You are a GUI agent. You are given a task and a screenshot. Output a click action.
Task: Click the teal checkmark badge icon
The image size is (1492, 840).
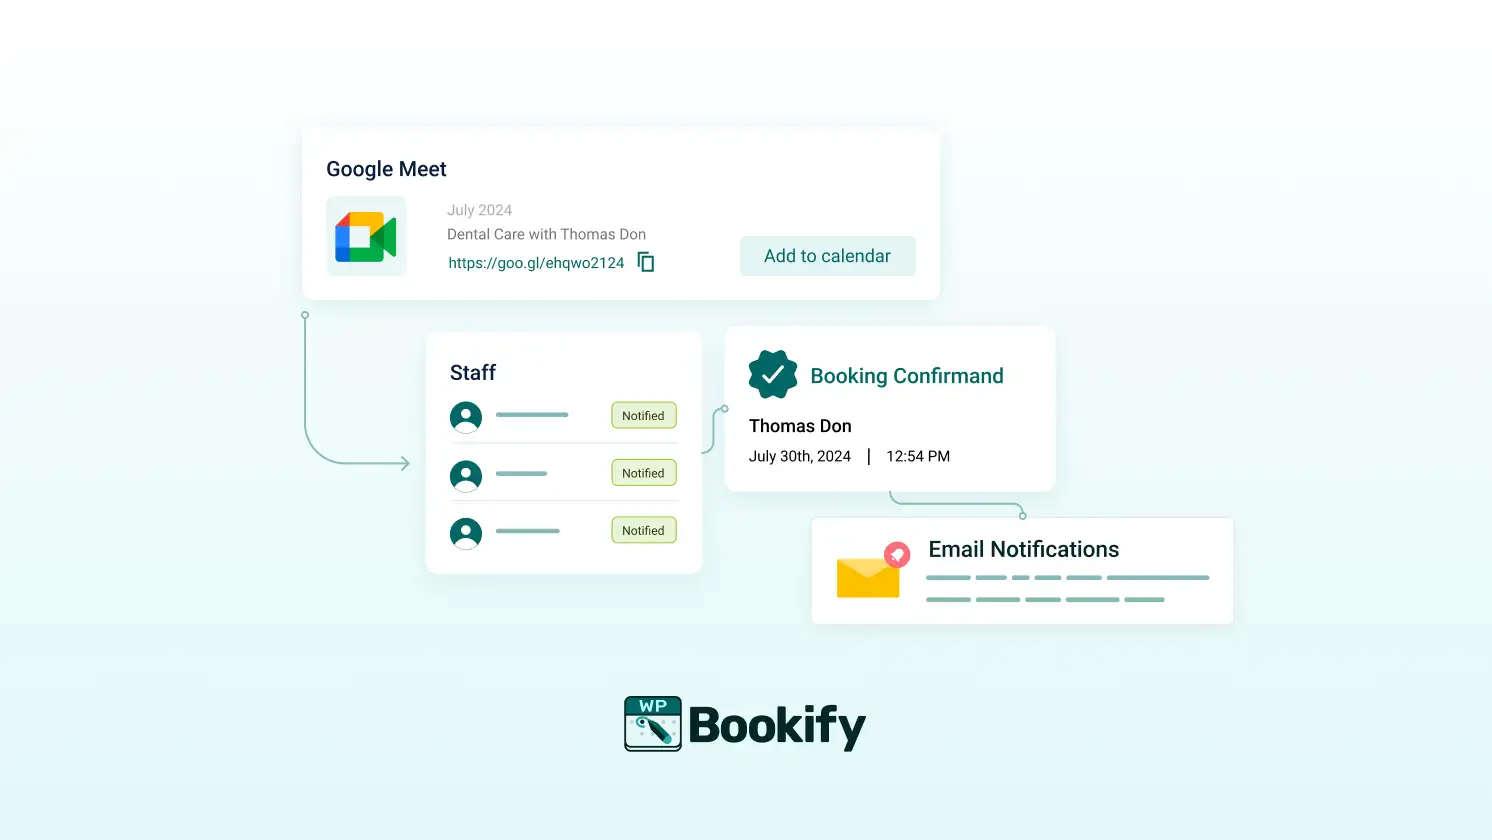[773, 374]
